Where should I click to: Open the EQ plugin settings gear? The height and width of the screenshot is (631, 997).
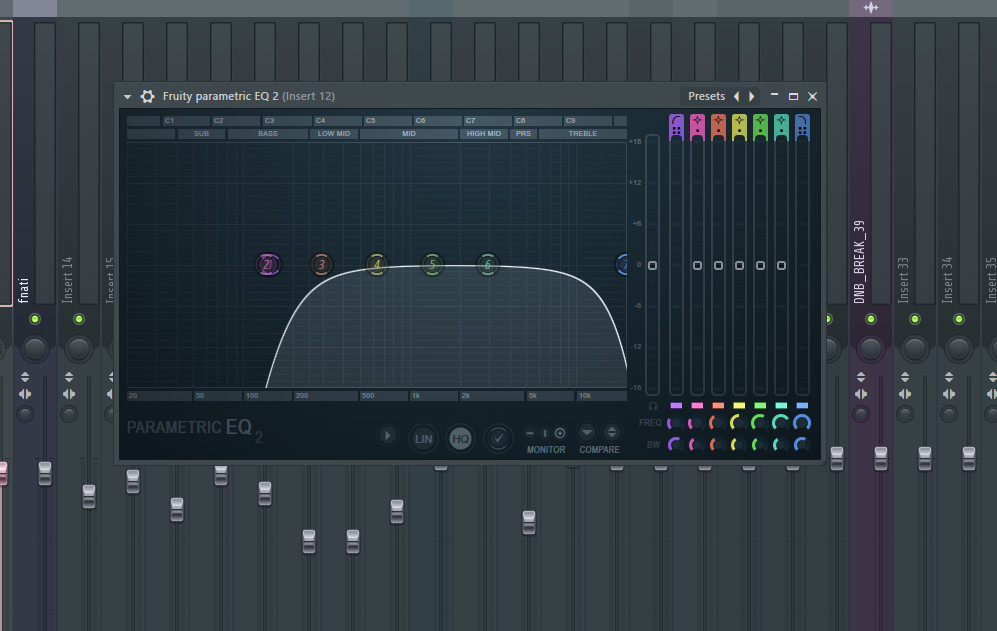(148, 96)
